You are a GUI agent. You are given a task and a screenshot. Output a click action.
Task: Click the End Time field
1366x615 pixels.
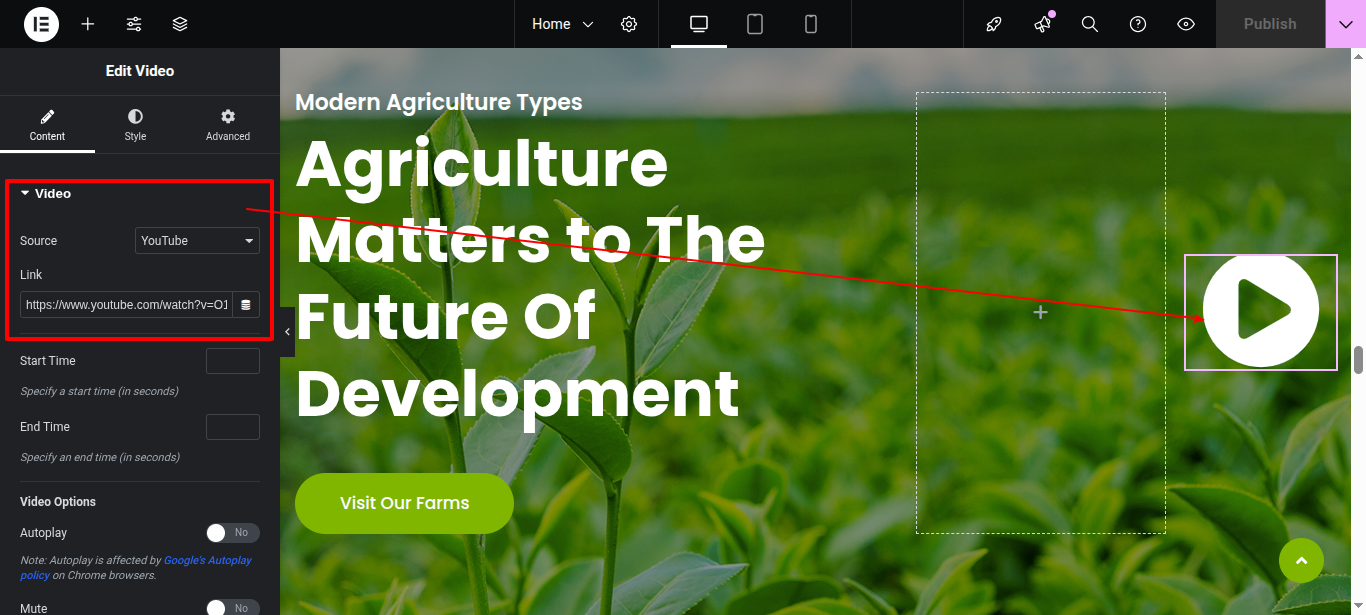tap(232, 427)
